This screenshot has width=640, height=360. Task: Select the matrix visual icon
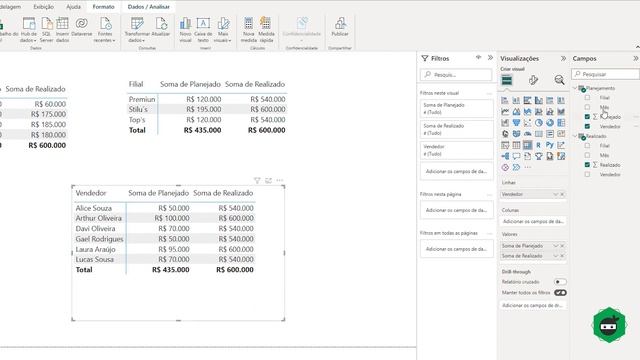(527, 145)
